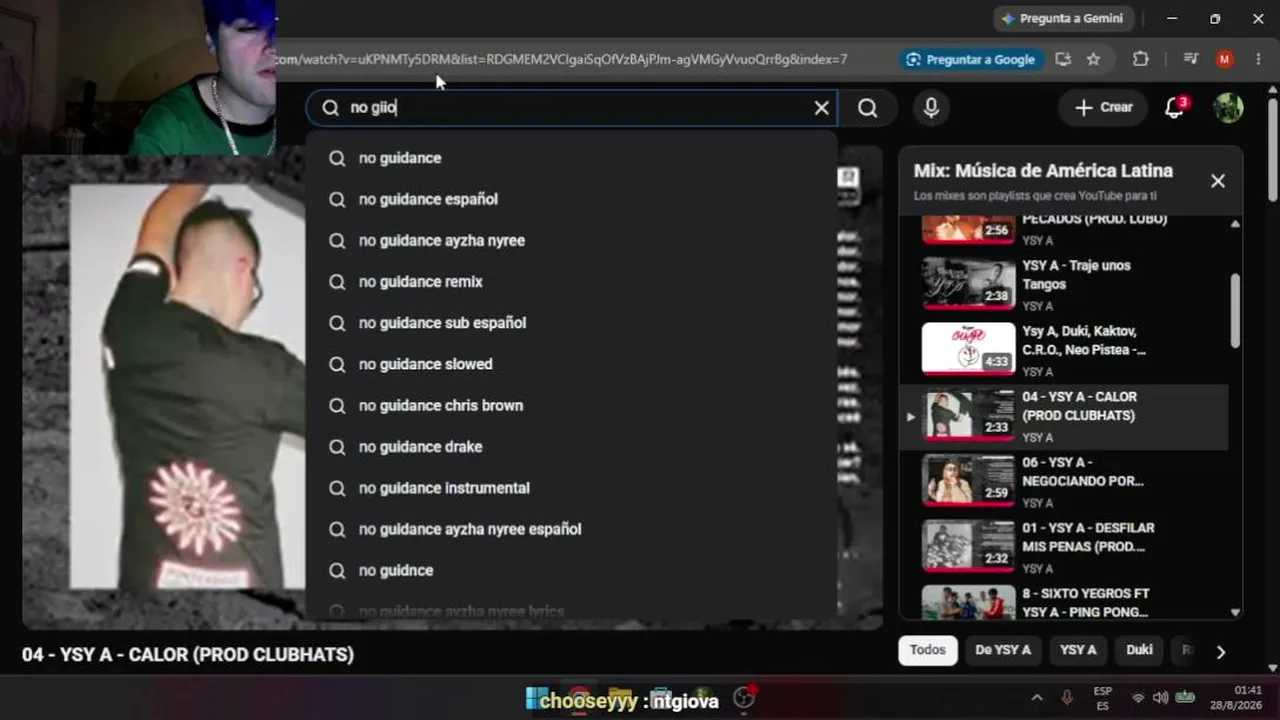Select suggestion "no guidance ayzha nyree español"
The height and width of the screenshot is (720, 1280).
[572, 529]
